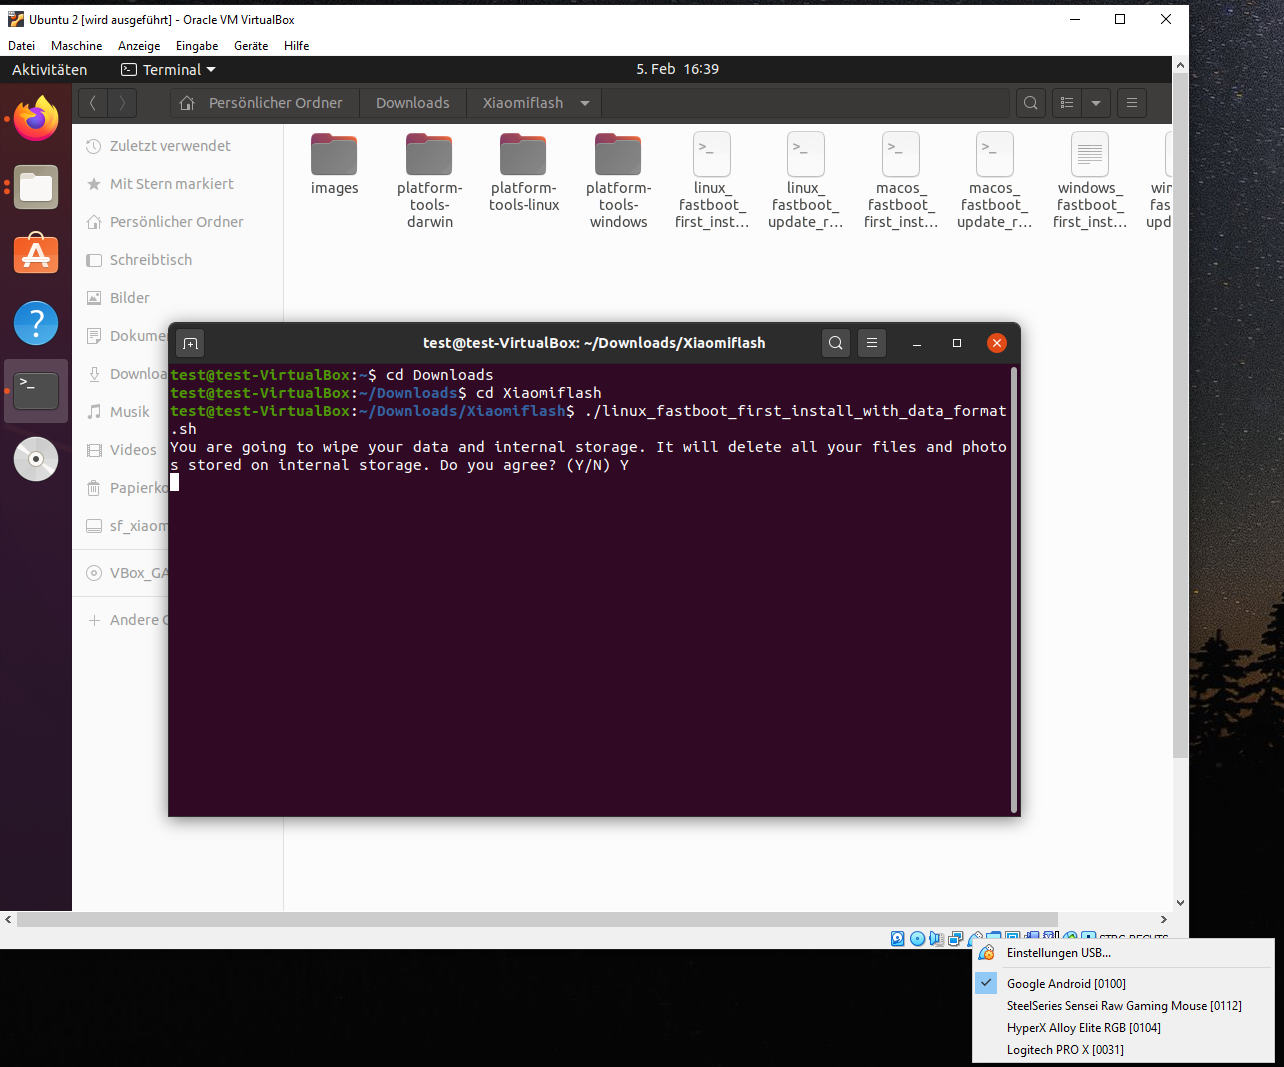Open the Geräte menu
Viewport: 1284px width, 1067px height.
coord(251,45)
